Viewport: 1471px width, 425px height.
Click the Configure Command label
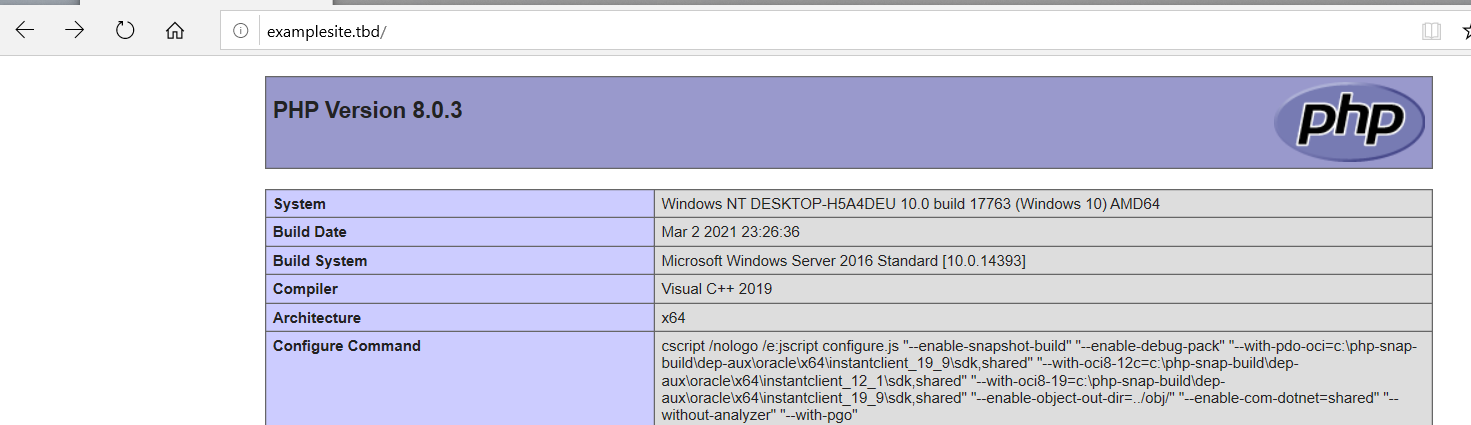point(347,346)
